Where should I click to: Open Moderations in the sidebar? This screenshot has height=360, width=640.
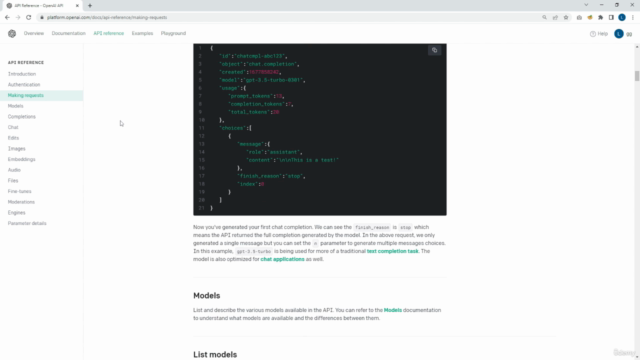click(x=21, y=202)
